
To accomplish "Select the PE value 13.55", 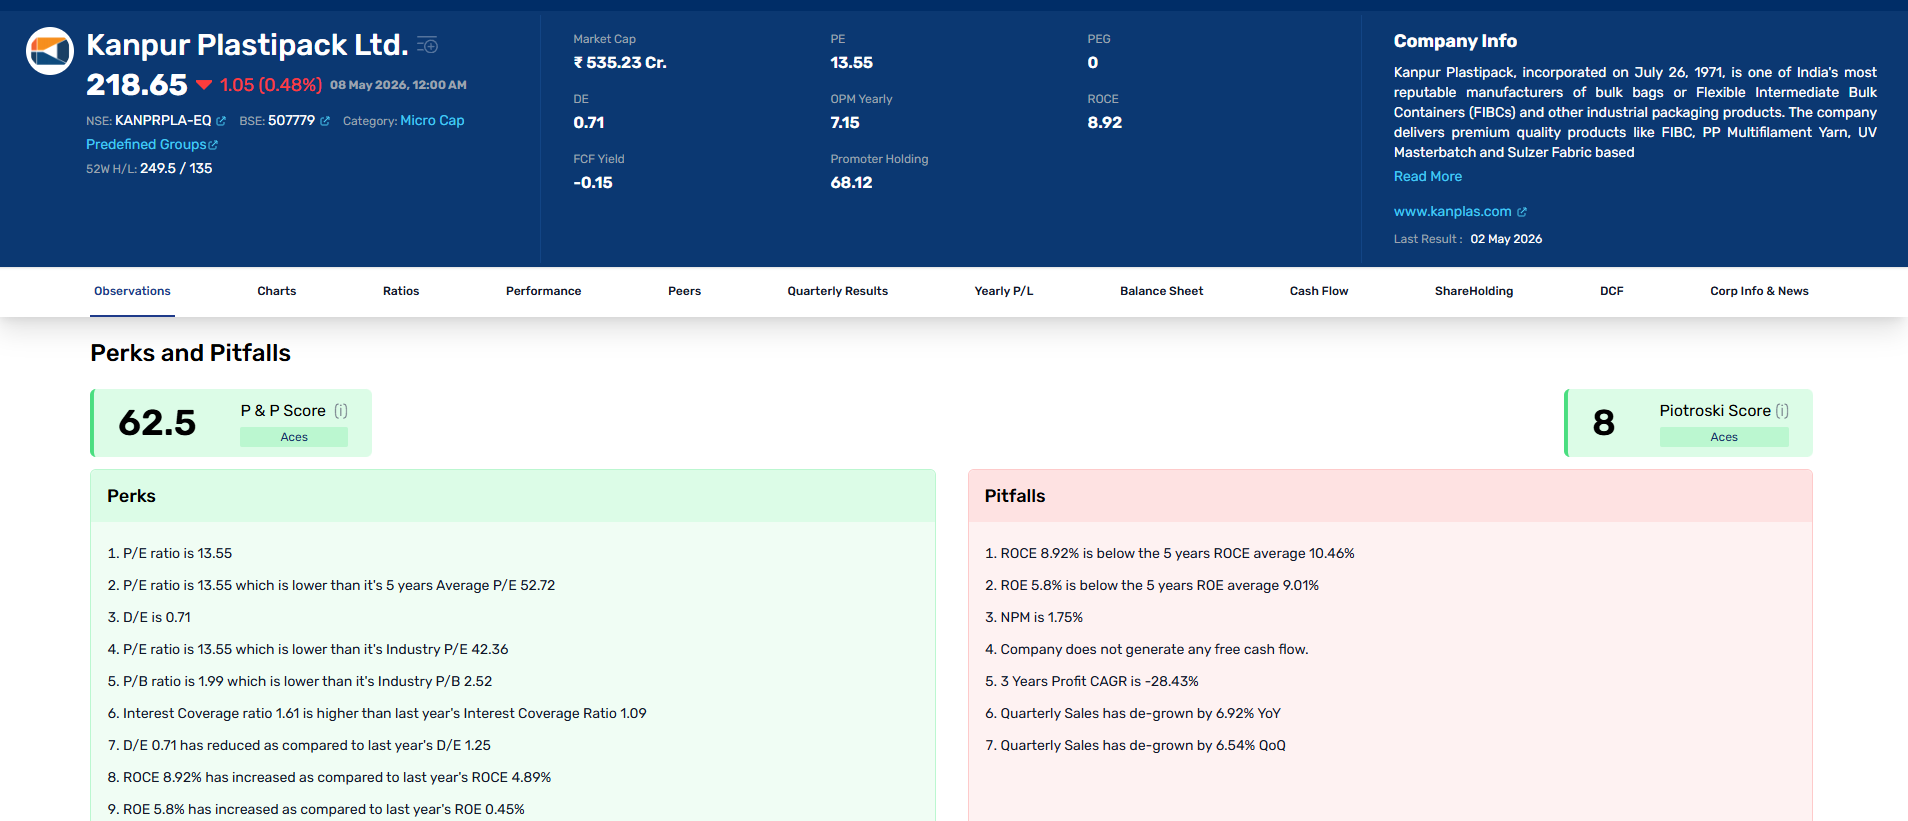I will (851, 62).
